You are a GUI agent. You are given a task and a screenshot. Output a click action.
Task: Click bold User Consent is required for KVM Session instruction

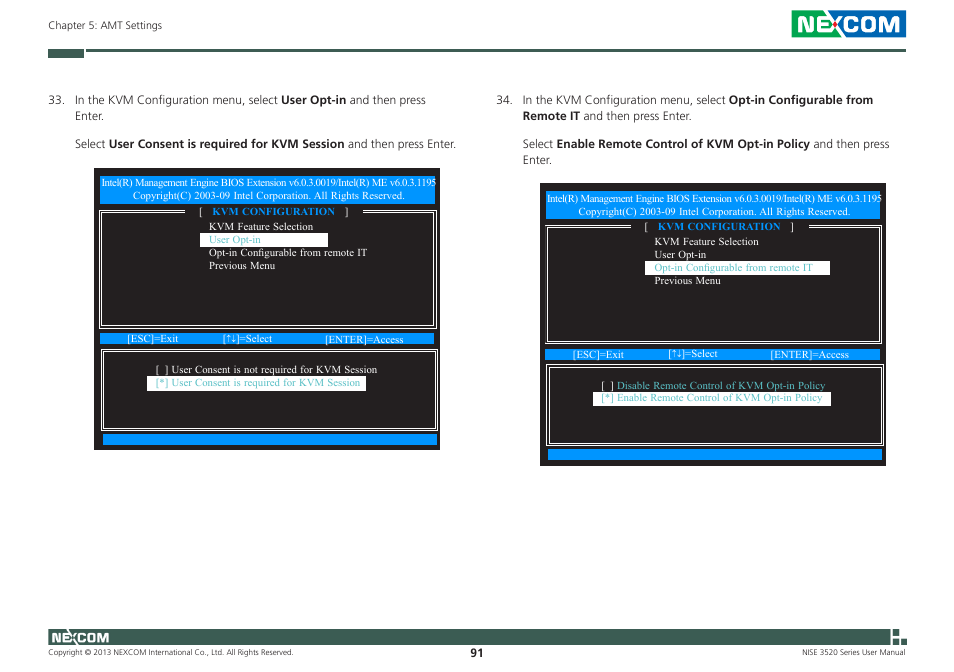point(226,144)
